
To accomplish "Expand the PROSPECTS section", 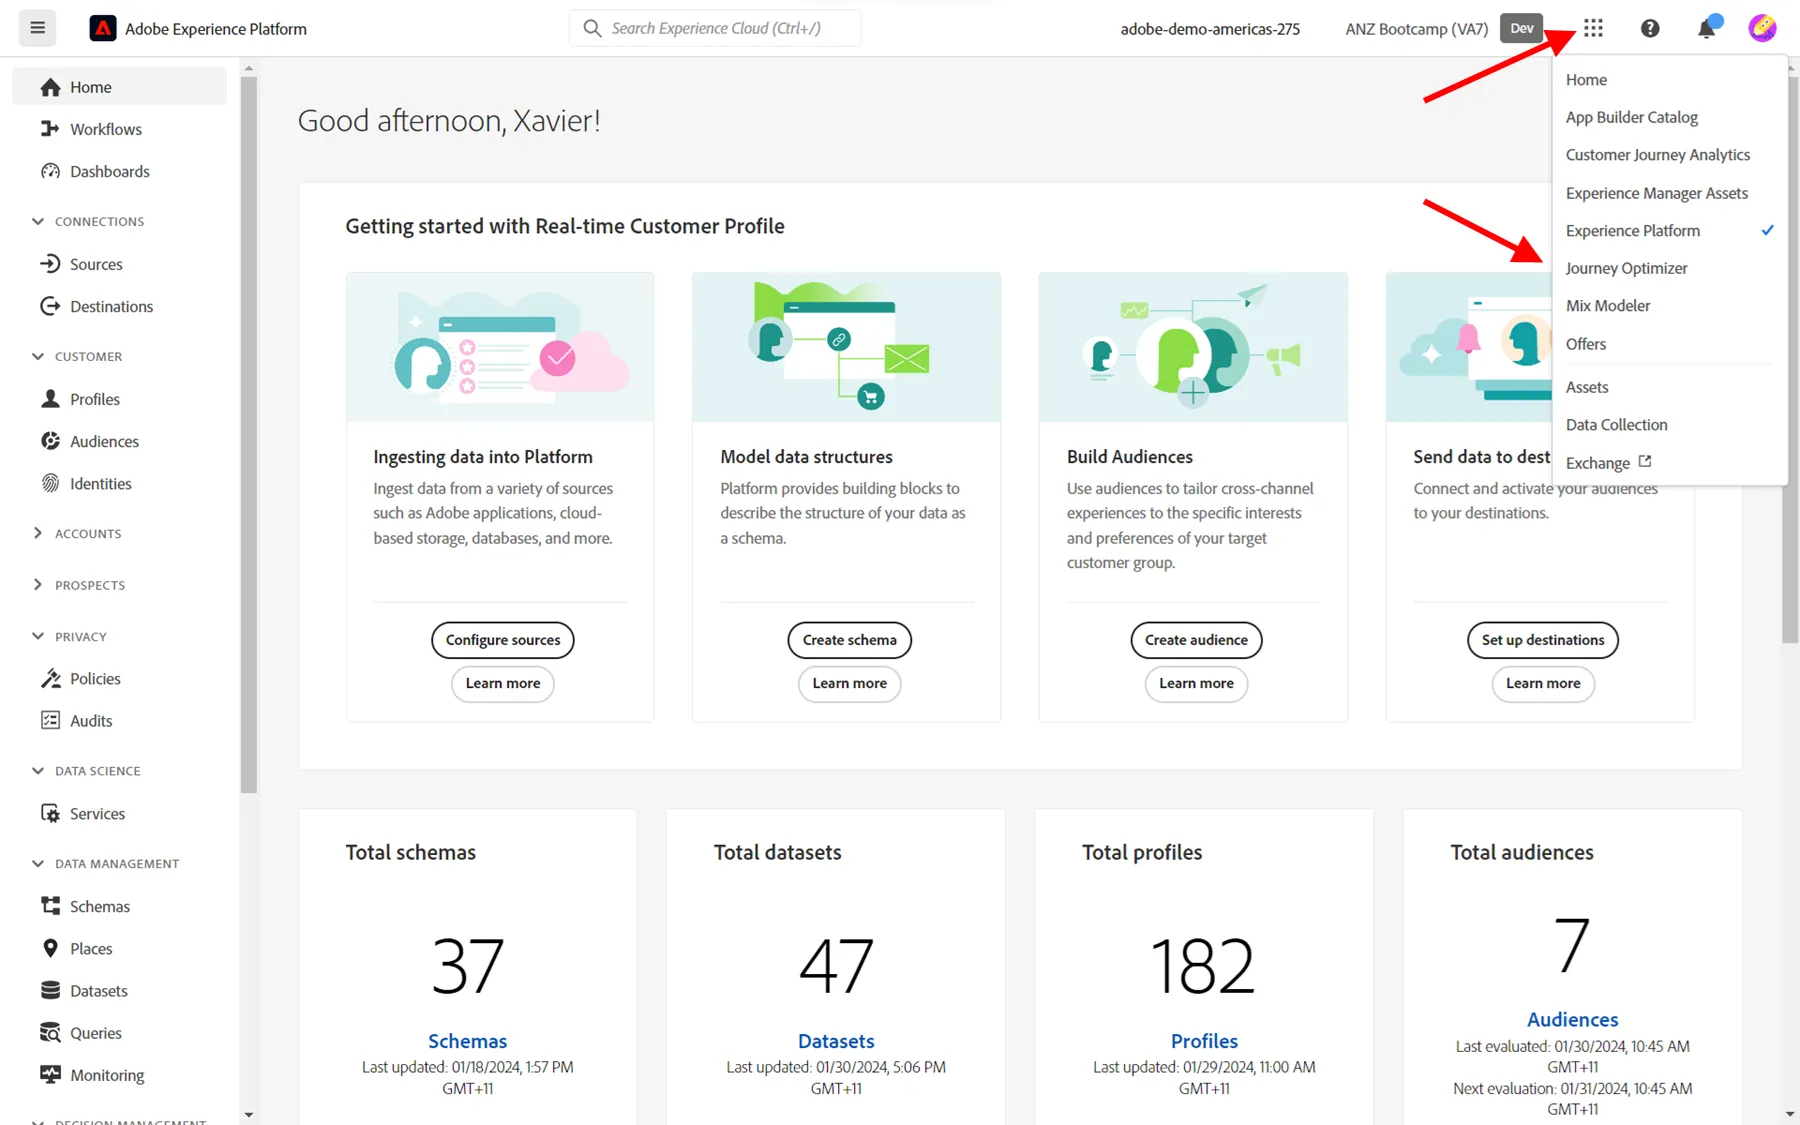I will (x=38, y=585).
